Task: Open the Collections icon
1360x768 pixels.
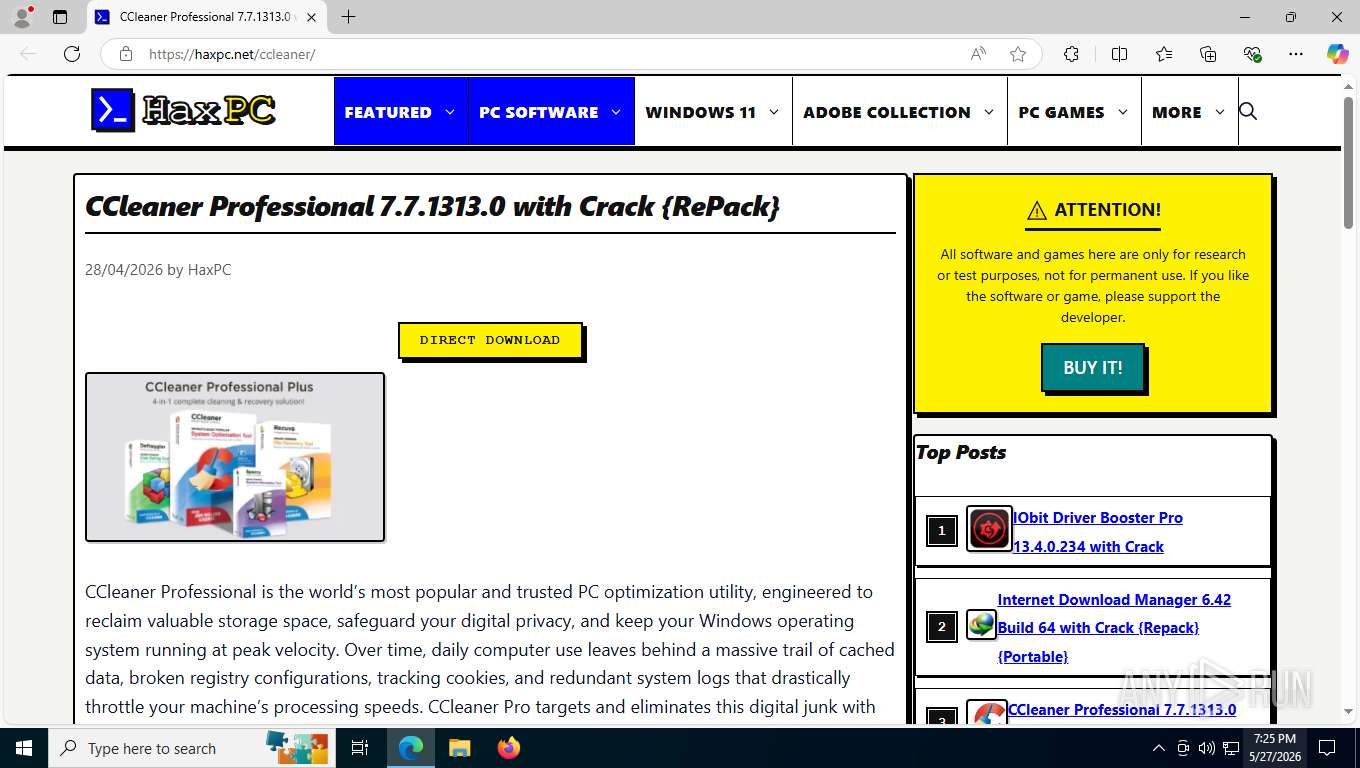Action: click(1208, 54)
